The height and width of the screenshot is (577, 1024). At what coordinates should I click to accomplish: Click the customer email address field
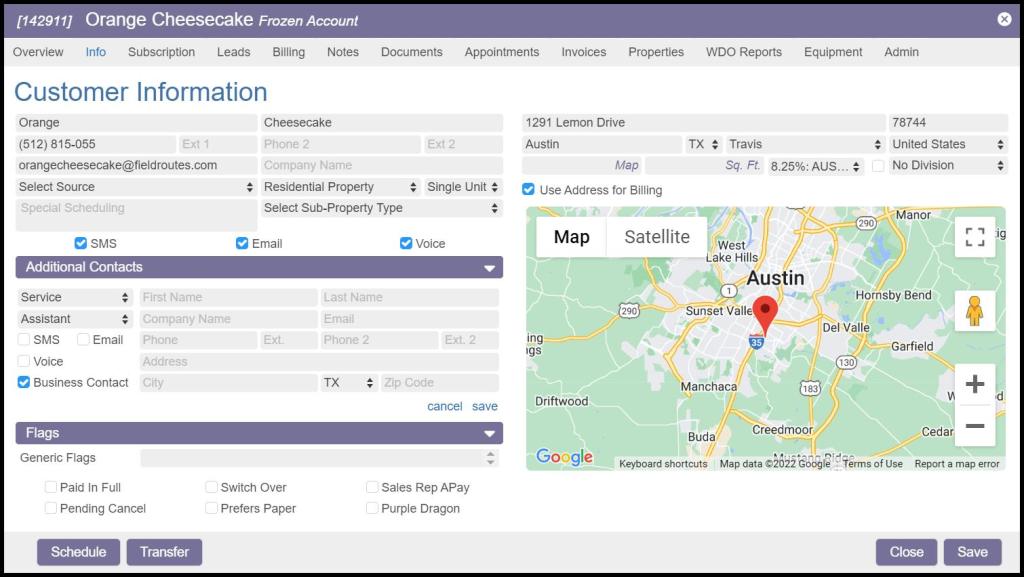pyautogui.click(x=136, y=166)
